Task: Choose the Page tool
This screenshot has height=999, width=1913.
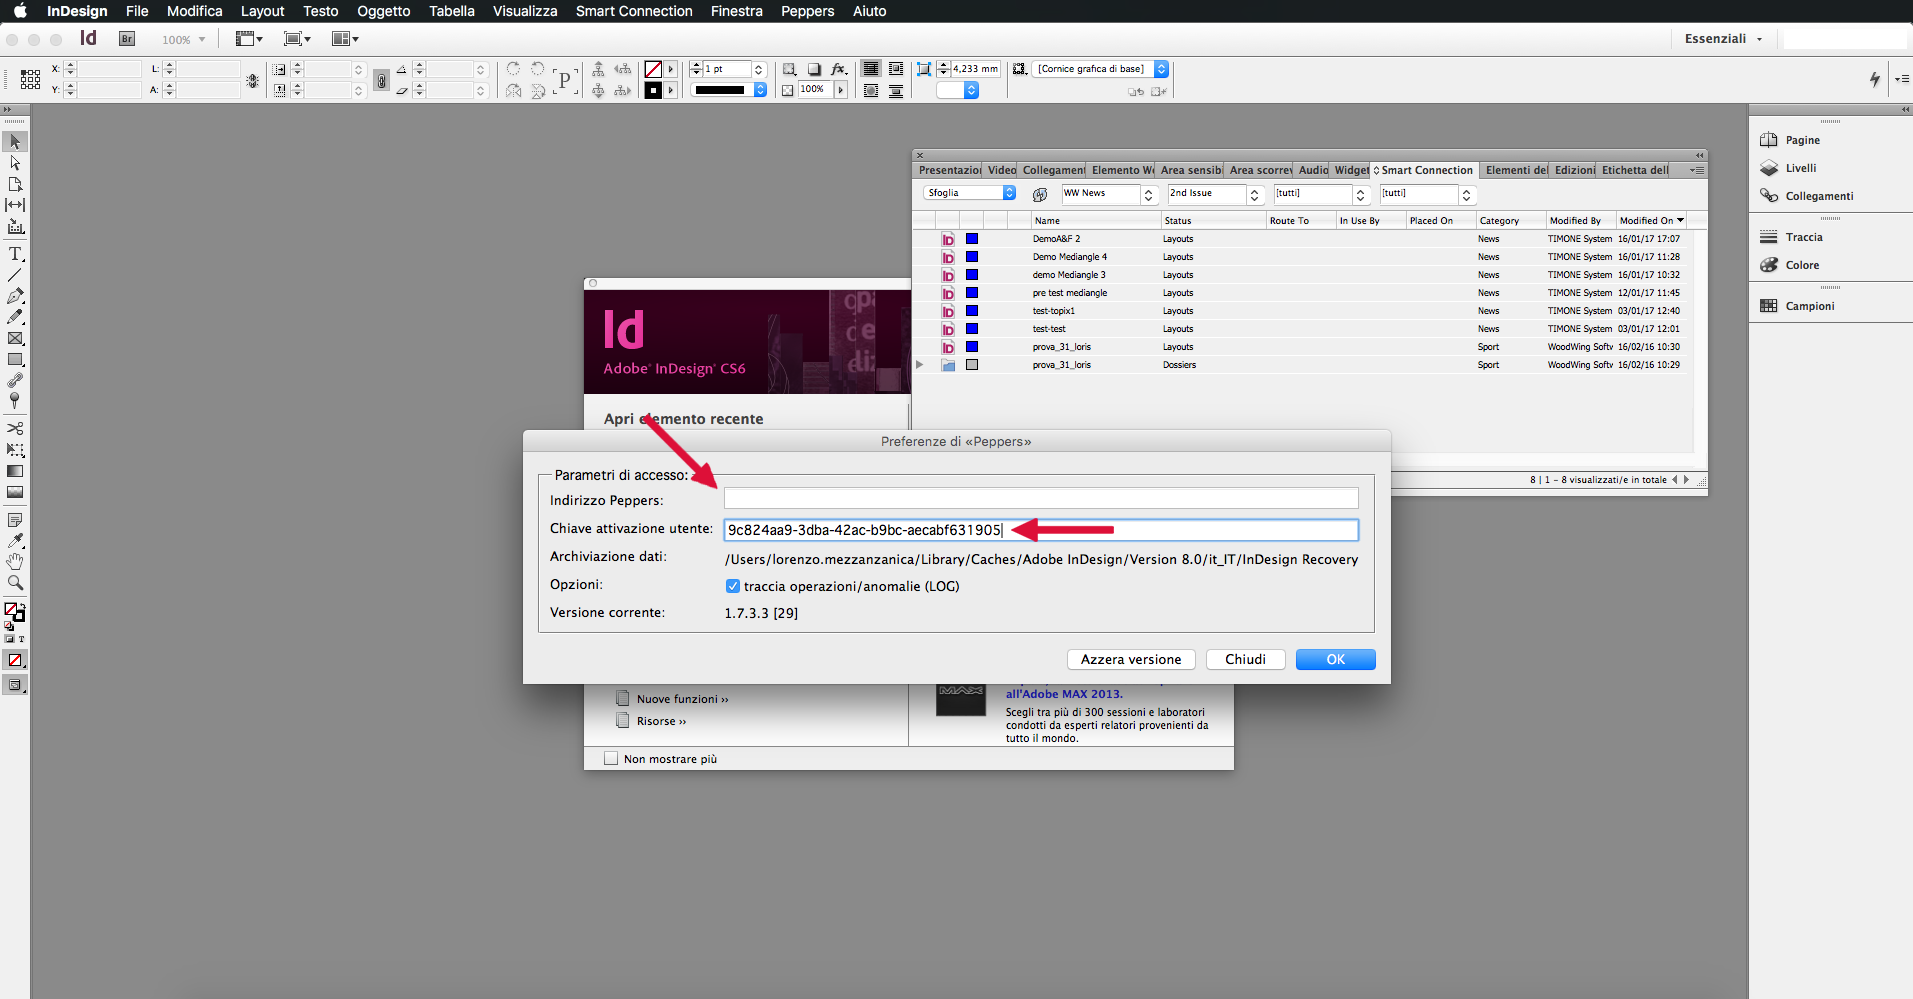Action: (15, 184)
